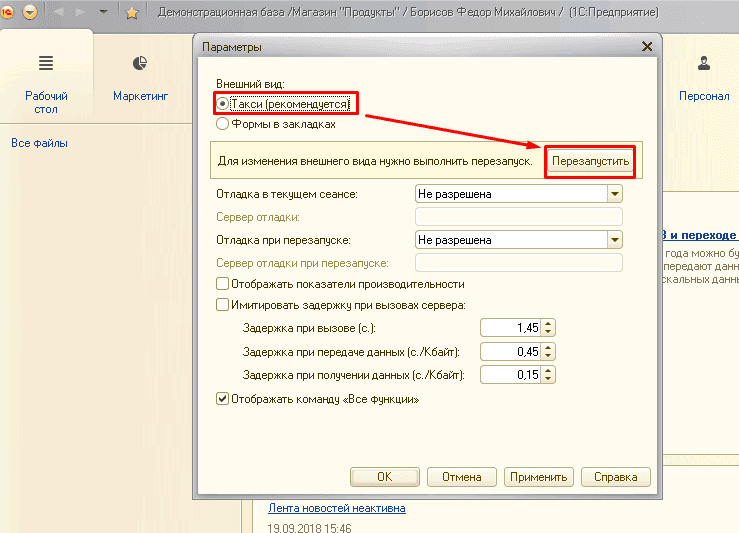Image resolution: width=739 pixels, height=533 pixels.
Task: Open the Лента новостей неактивна link
Action: [336, 508]
